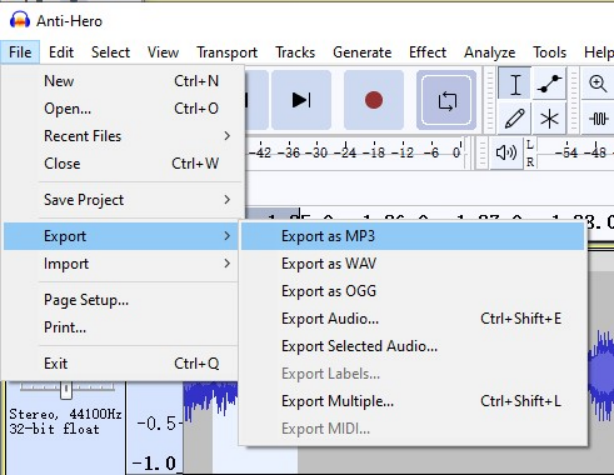Click Export Multiple in the submenu
Image resolution: width=614 pixels, height=475 pixels.
[x=338, y=401]
